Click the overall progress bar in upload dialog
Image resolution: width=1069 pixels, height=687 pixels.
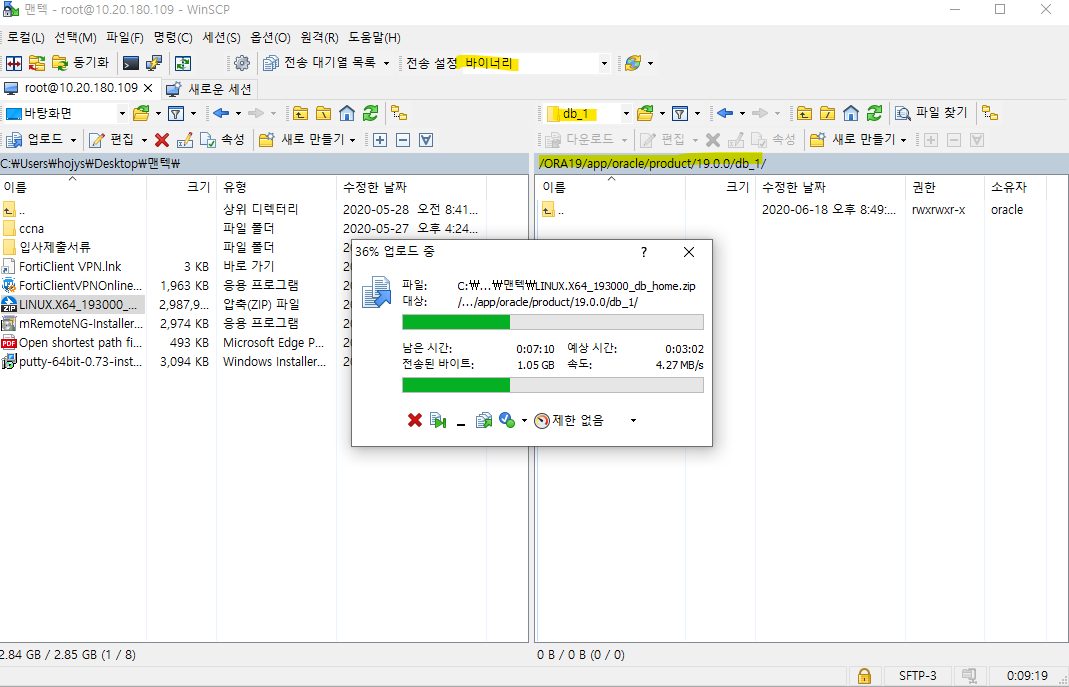(553, 385)
